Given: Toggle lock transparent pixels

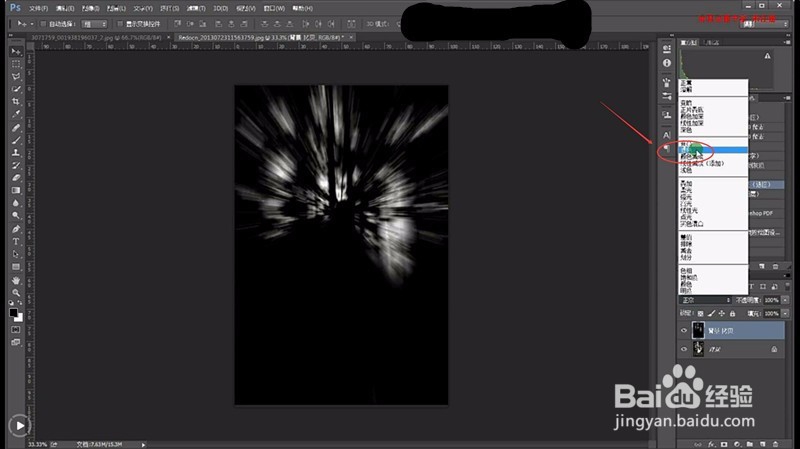Looking at the screenshot, I should tap(701, 314).
